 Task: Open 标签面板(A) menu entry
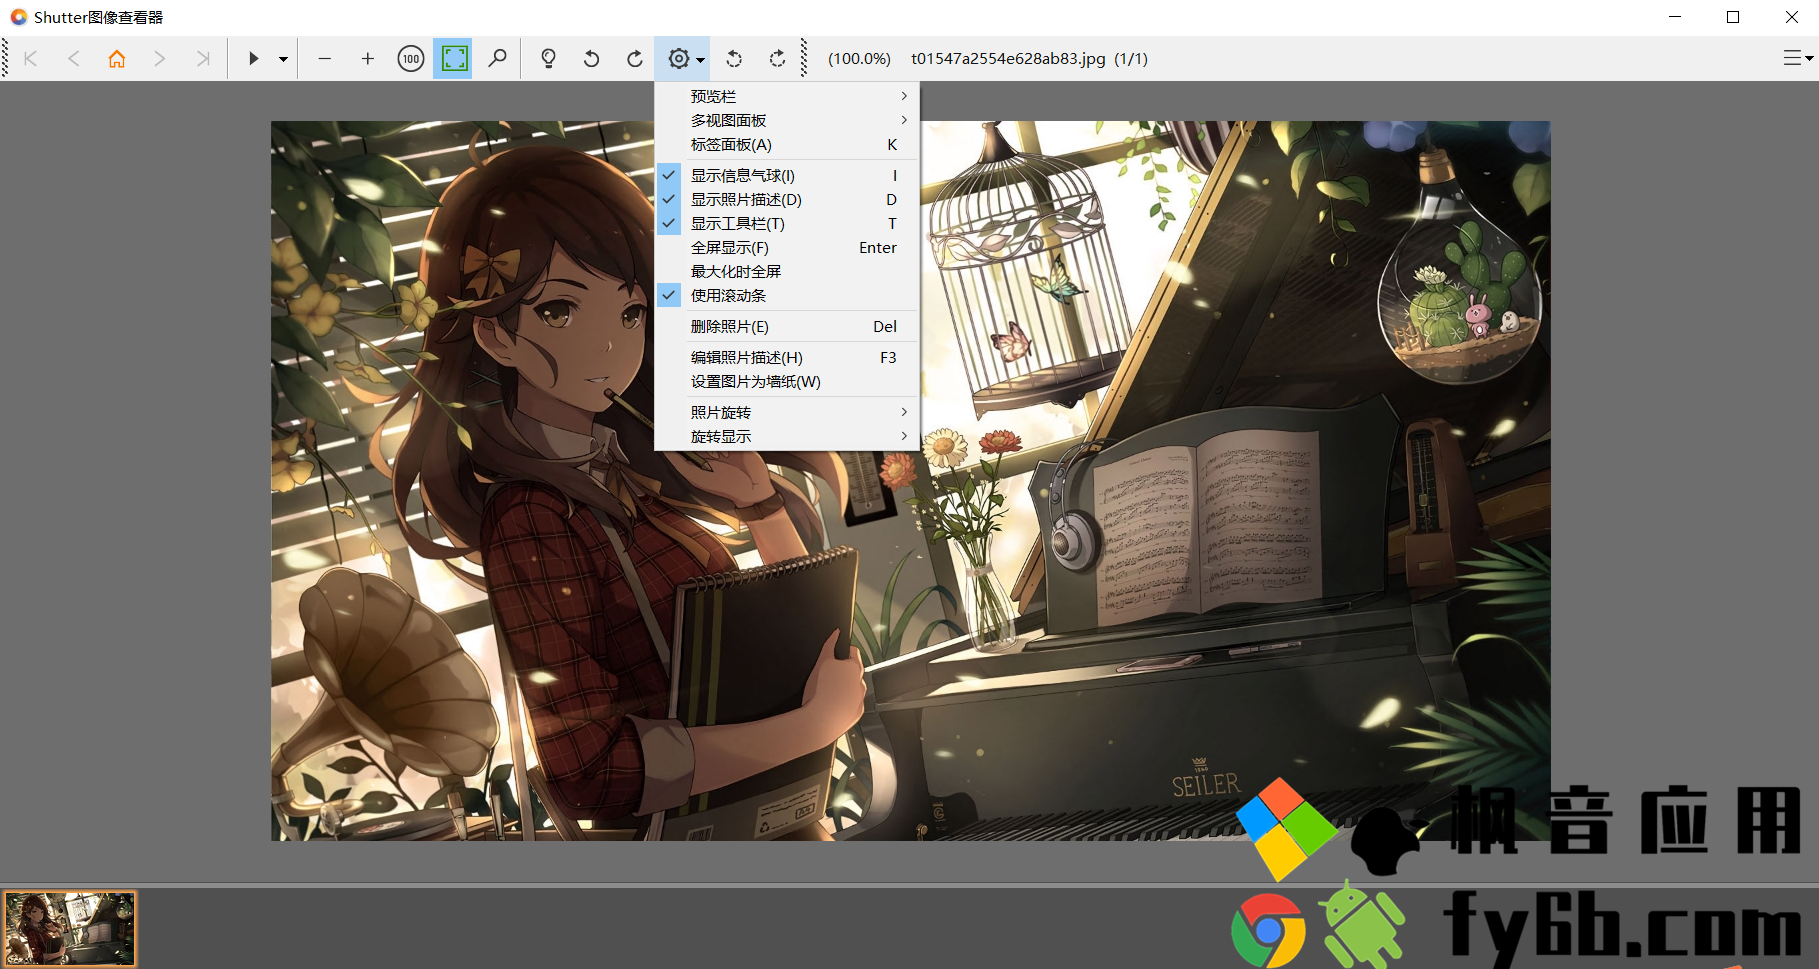[787, 144]
